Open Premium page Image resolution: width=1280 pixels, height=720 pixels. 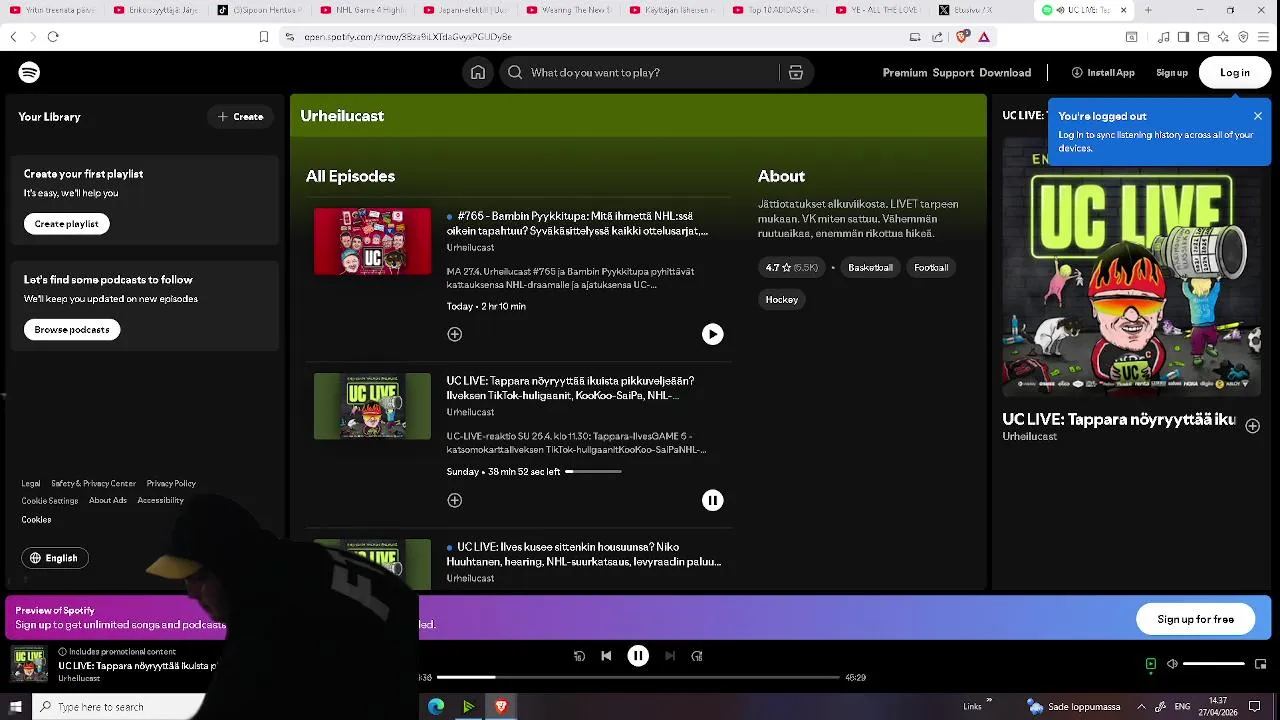[x=905, y=73]
